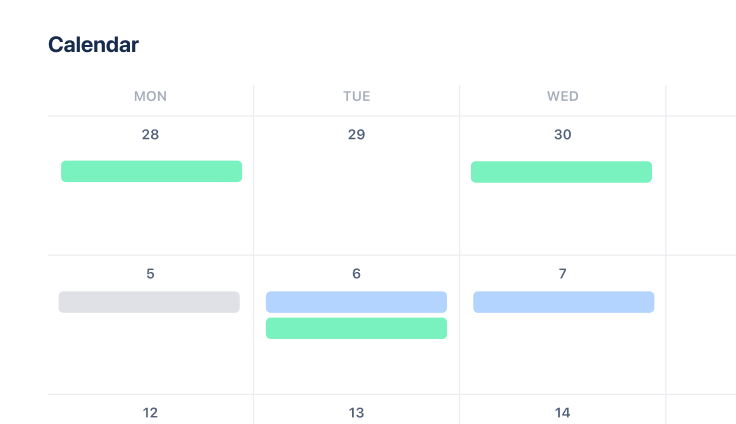Click the Calendar page heading
This screenshot has height=424, width=736.
coord(93,44)
